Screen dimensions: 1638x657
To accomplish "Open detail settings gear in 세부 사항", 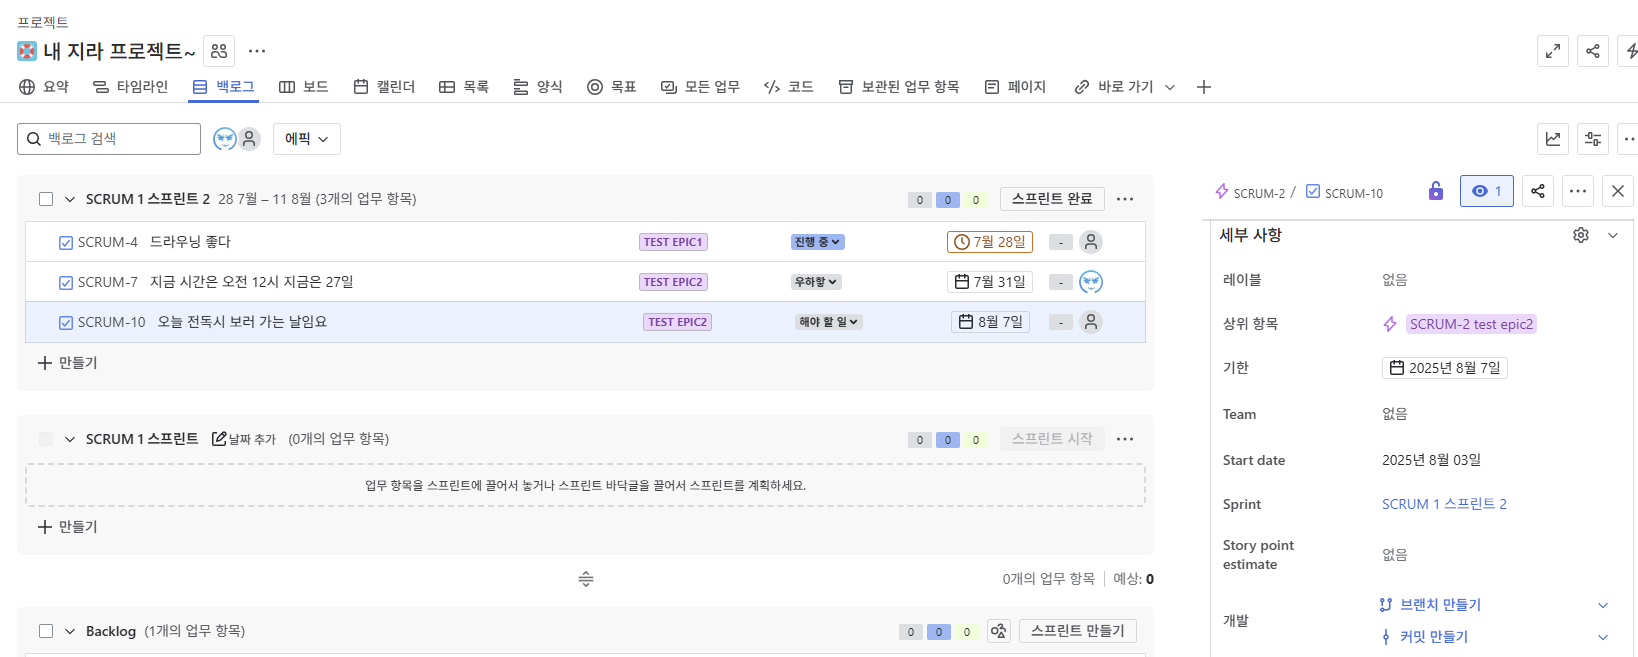I will tap(1581, 235).
